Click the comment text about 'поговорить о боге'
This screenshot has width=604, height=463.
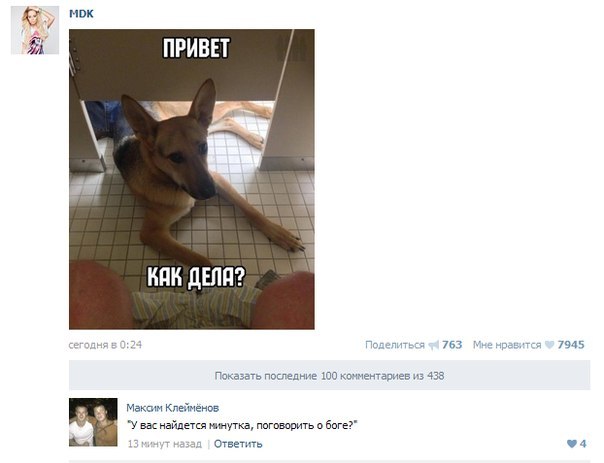coord(243,426)
